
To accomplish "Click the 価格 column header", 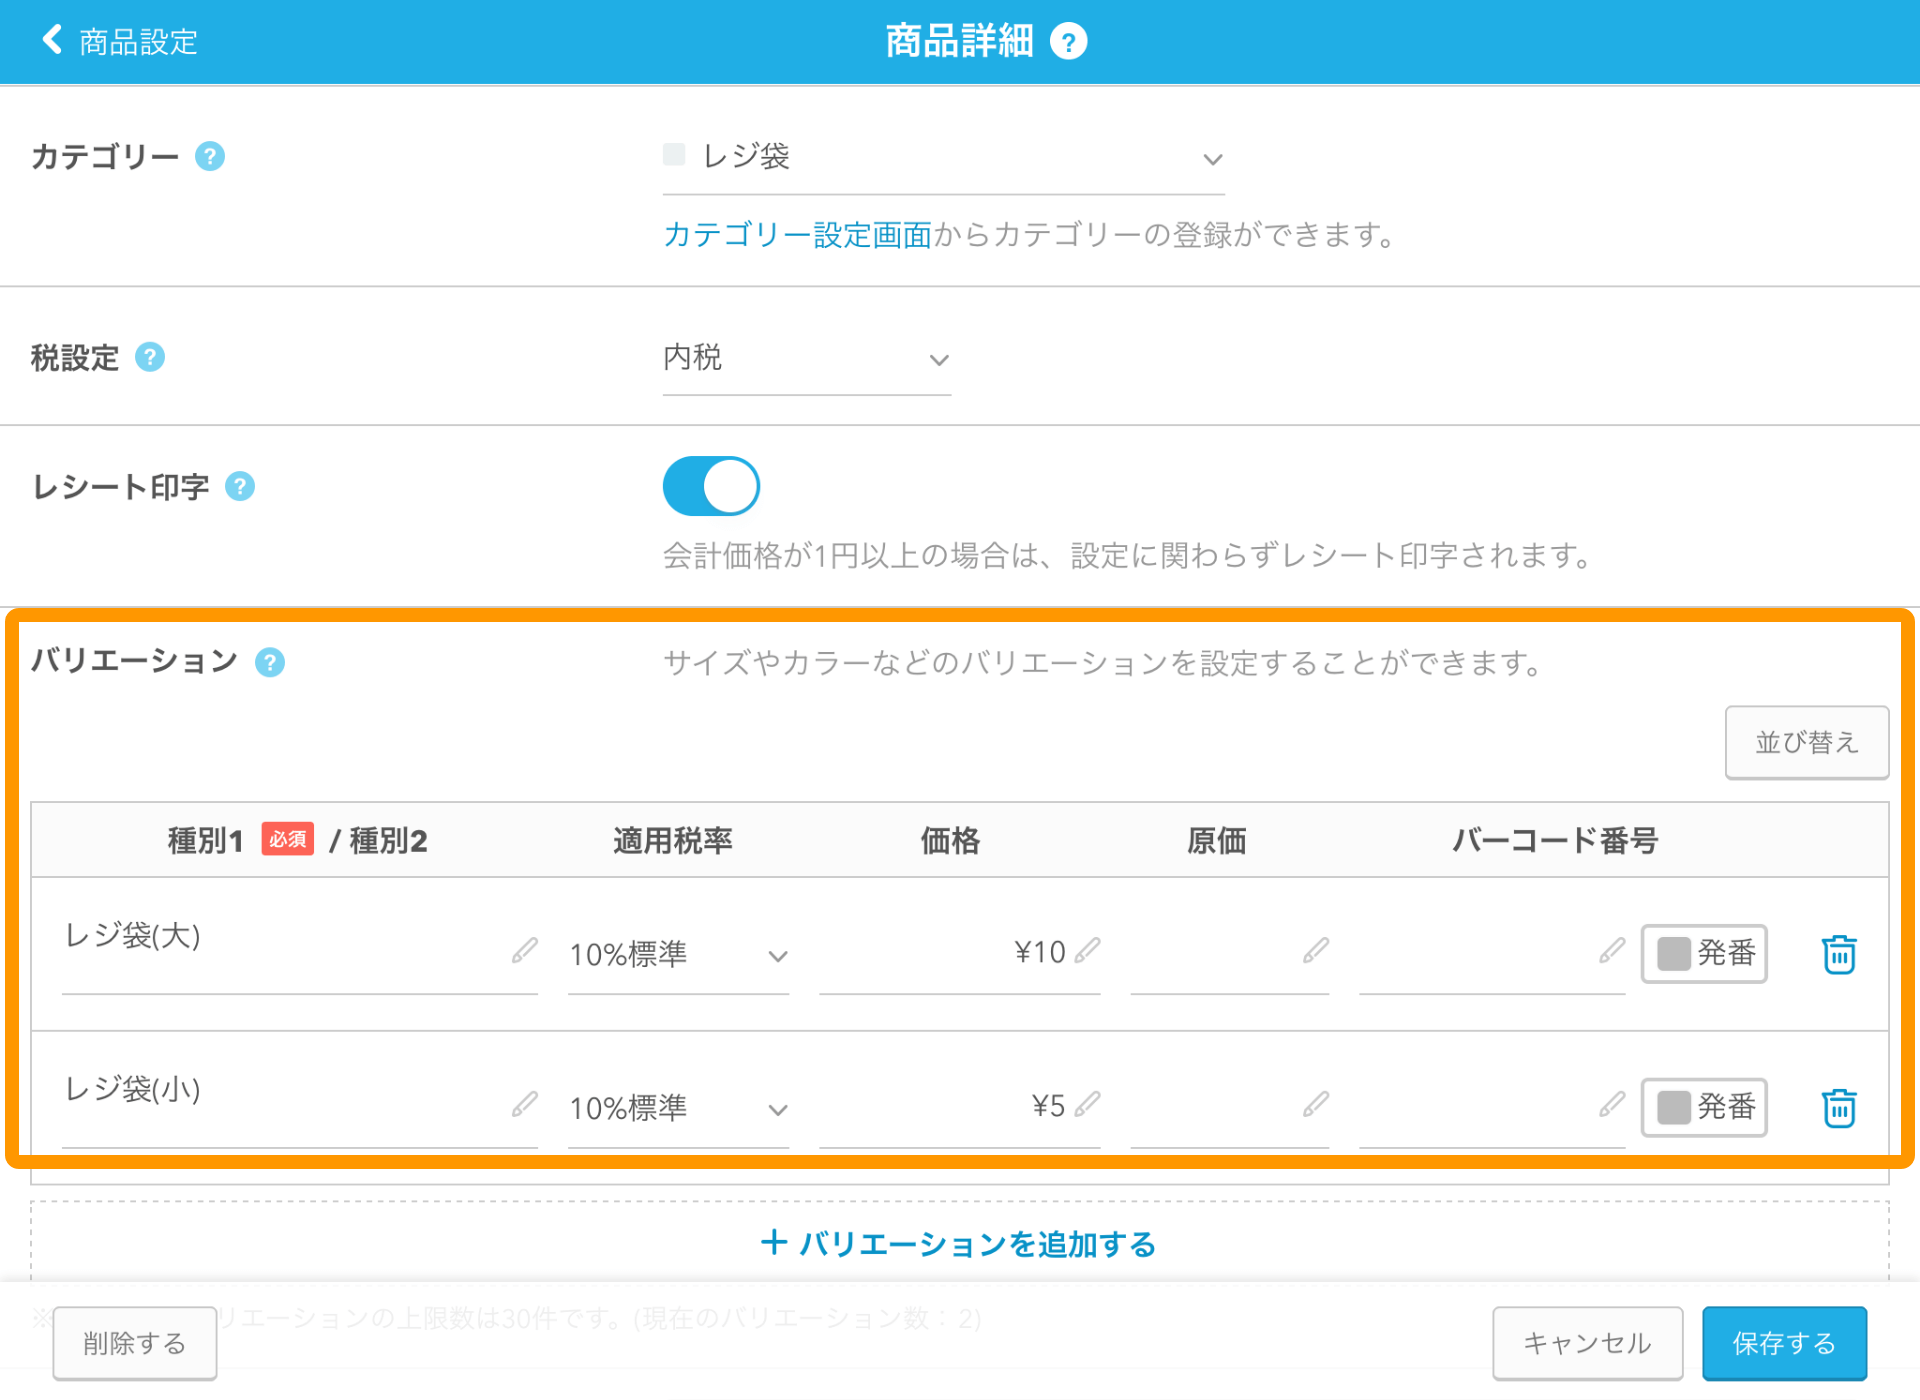I will [x=950, y=841].
